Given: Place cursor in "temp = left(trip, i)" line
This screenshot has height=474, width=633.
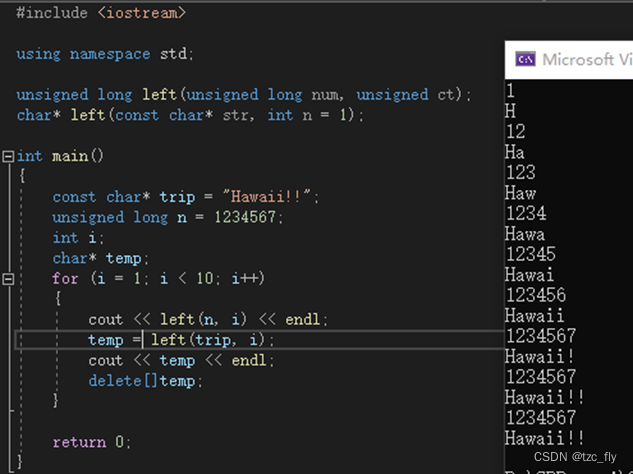Looking at the screenshot, I should click(x=181, y=340).
